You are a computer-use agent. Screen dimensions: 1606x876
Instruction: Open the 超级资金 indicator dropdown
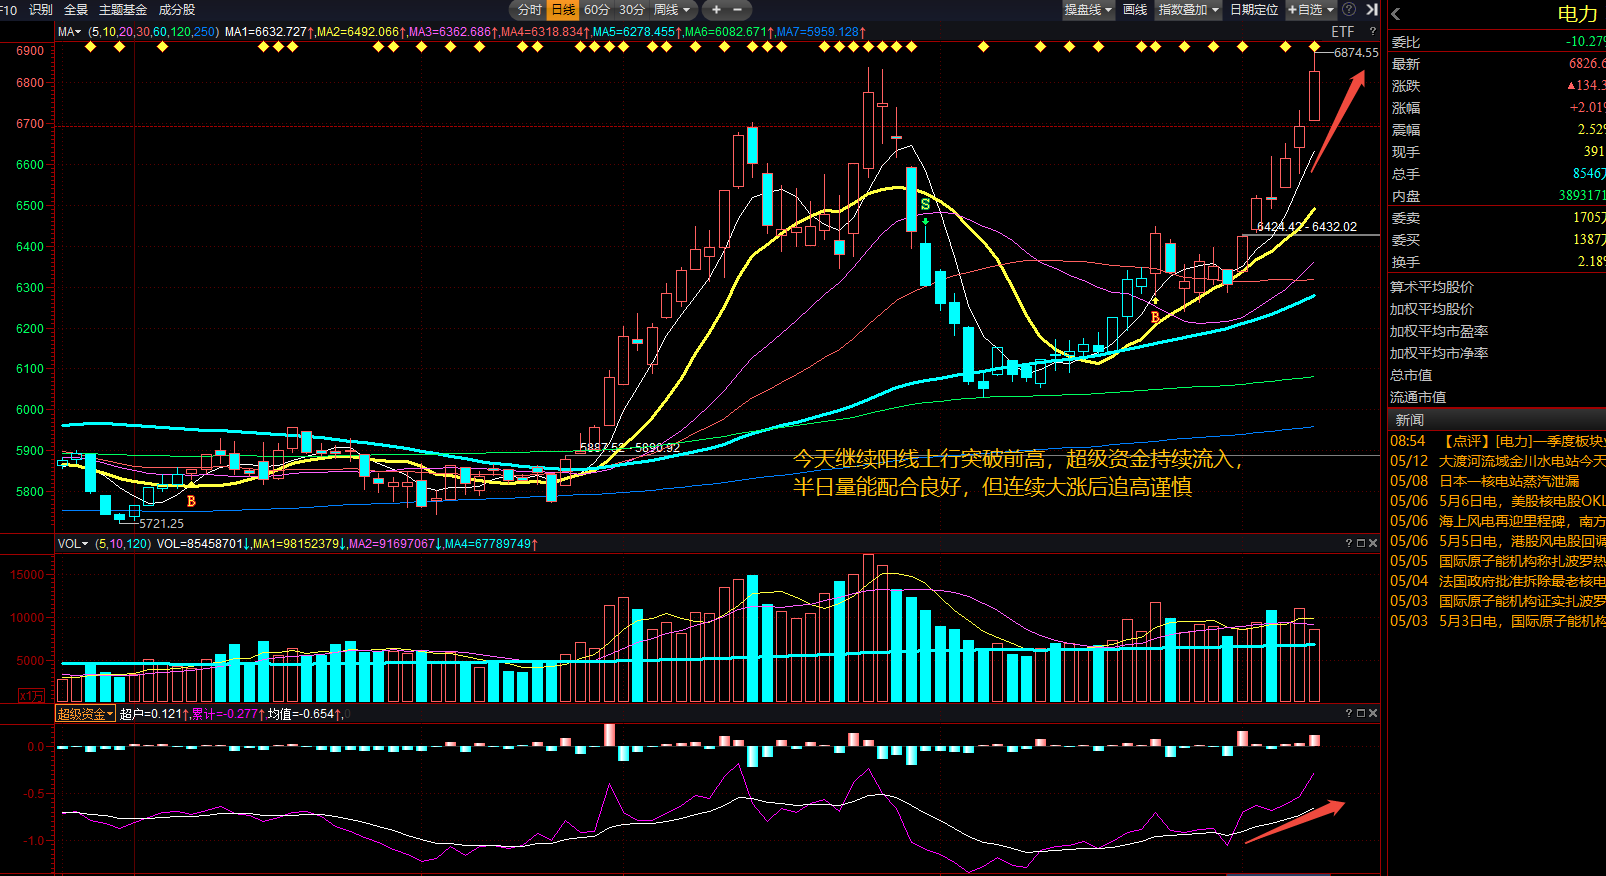pyautogui.click(x=85, y=714)
